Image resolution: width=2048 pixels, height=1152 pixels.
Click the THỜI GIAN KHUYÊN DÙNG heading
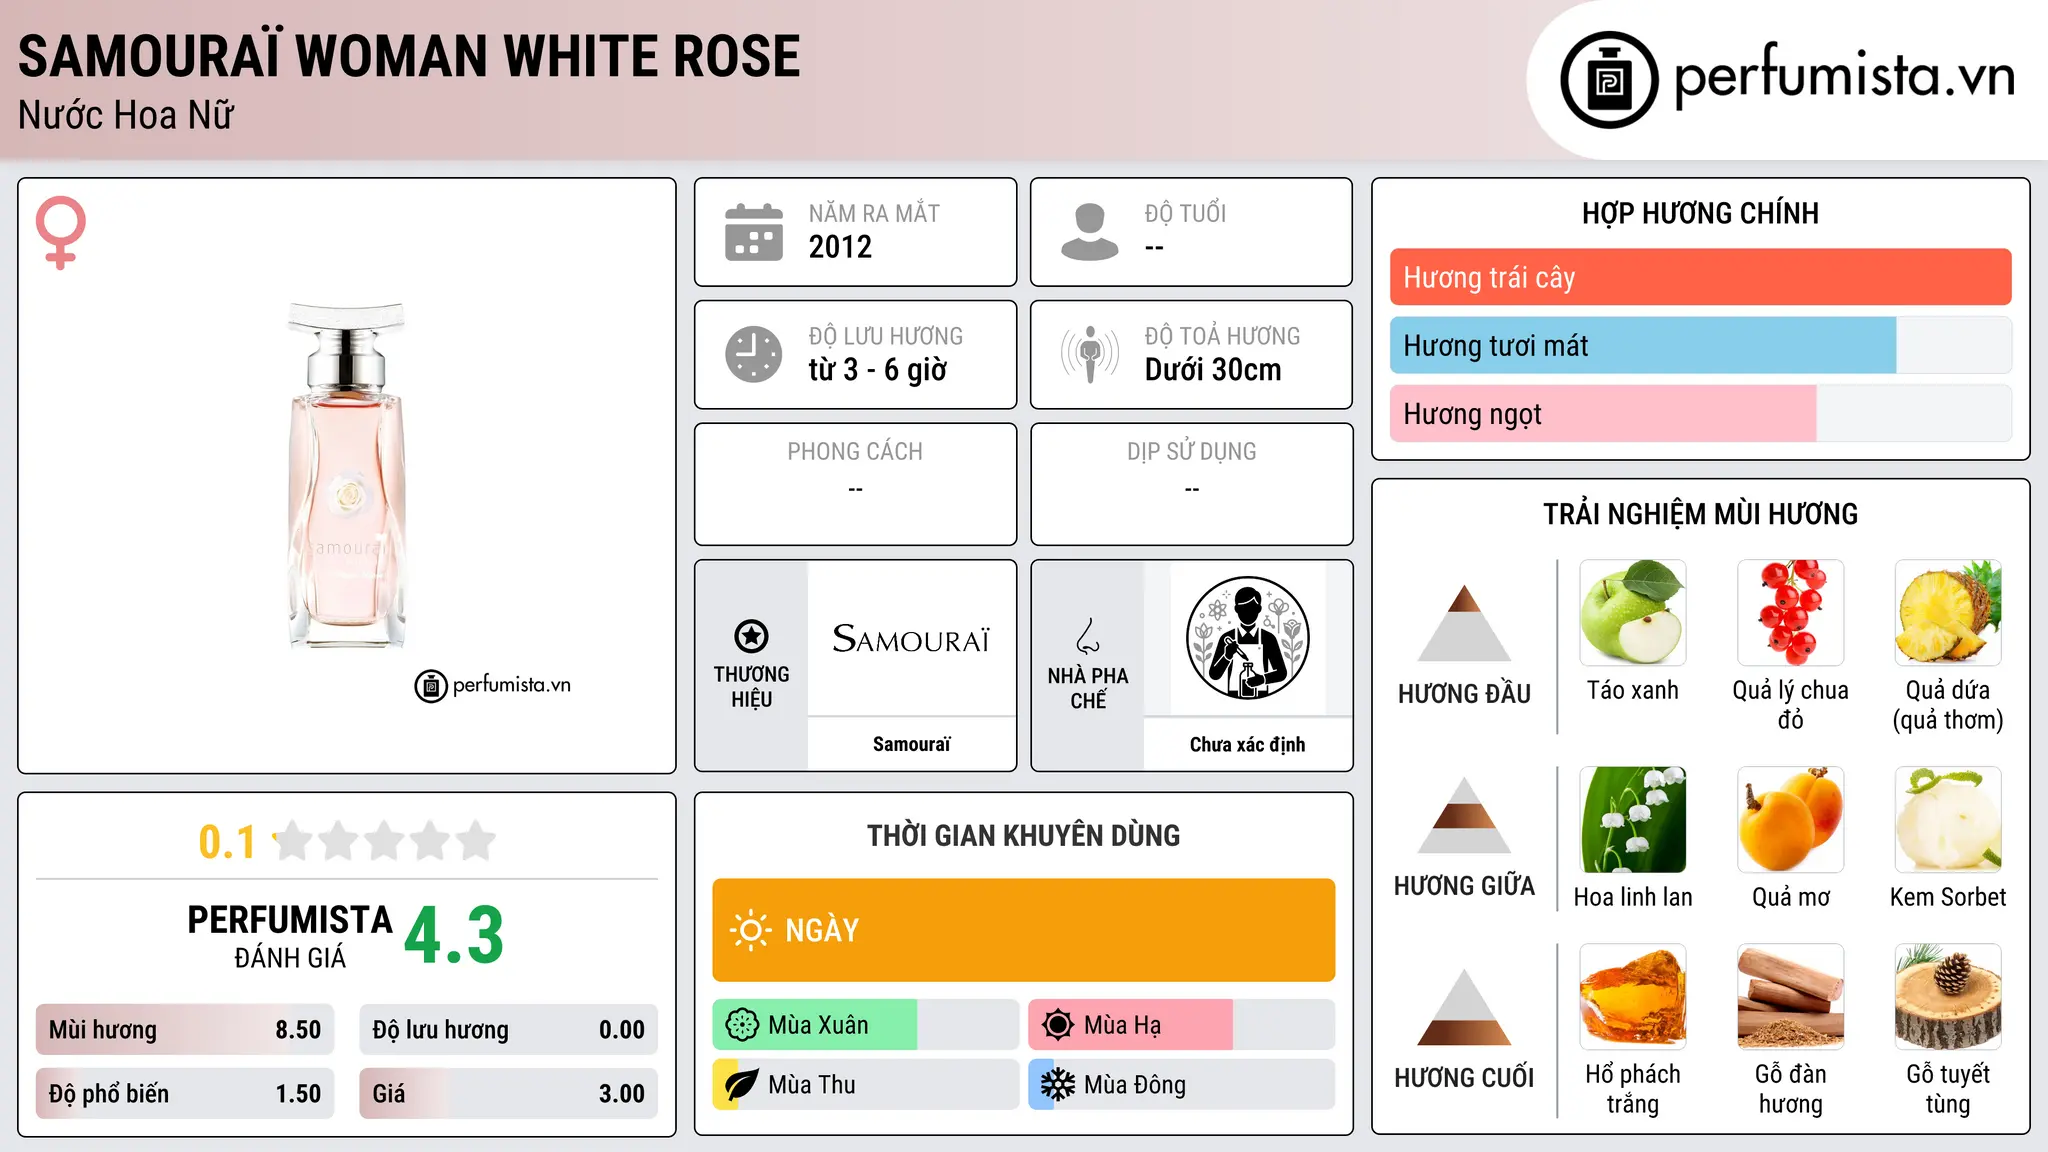coord(1024,835)
